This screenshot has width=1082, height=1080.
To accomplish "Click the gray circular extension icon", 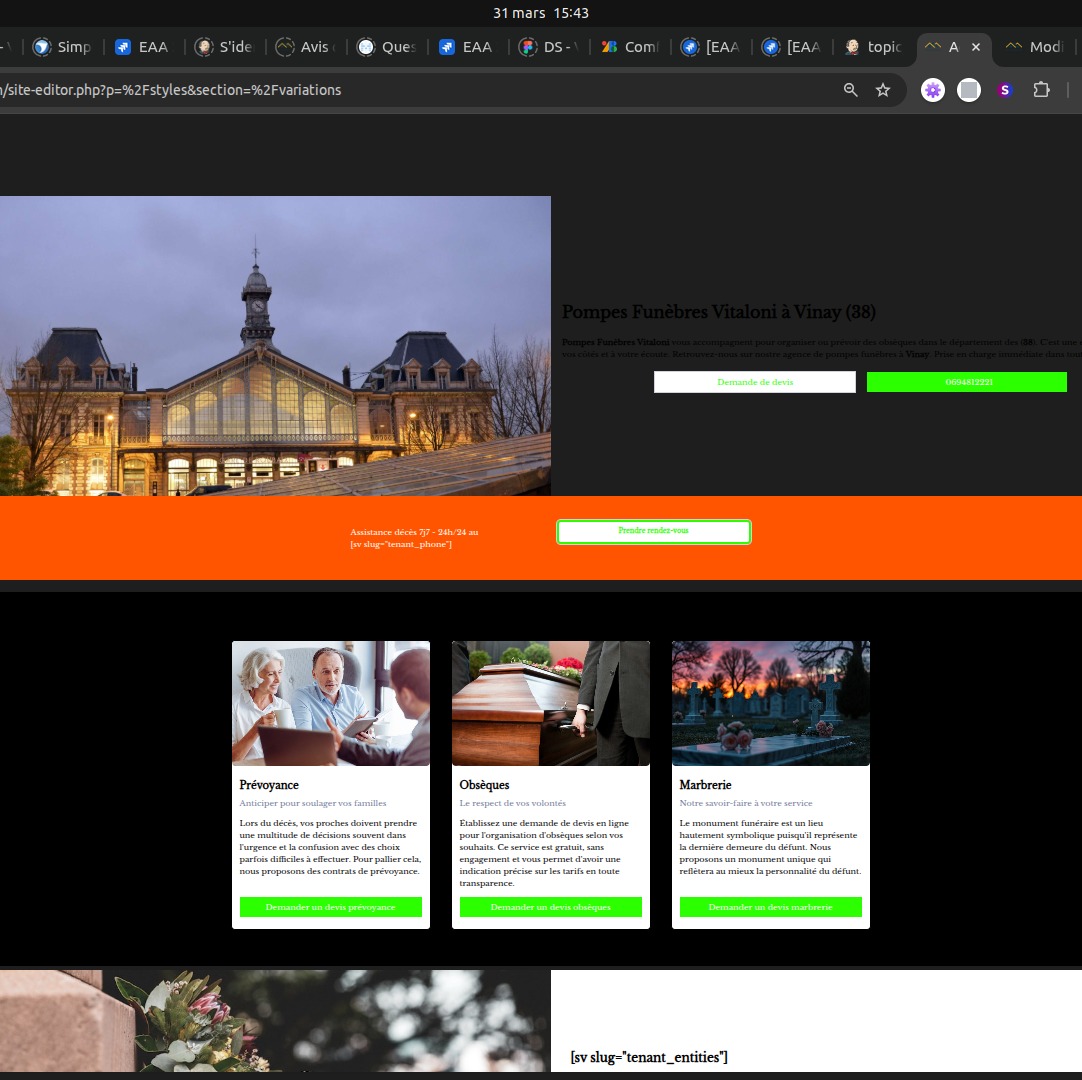I will click(969, 90).
